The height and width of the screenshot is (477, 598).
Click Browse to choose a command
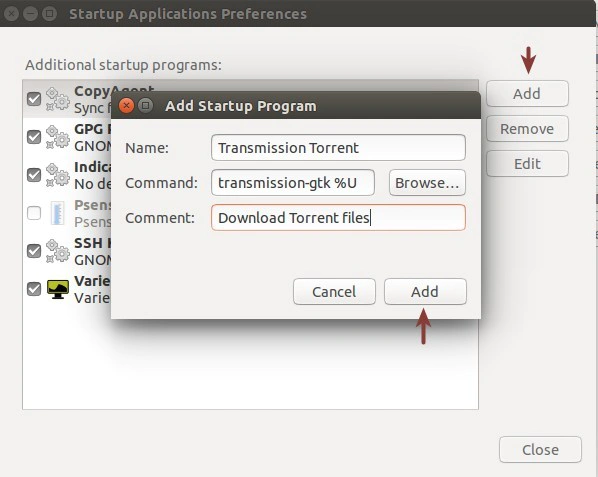tap(427, 183)
